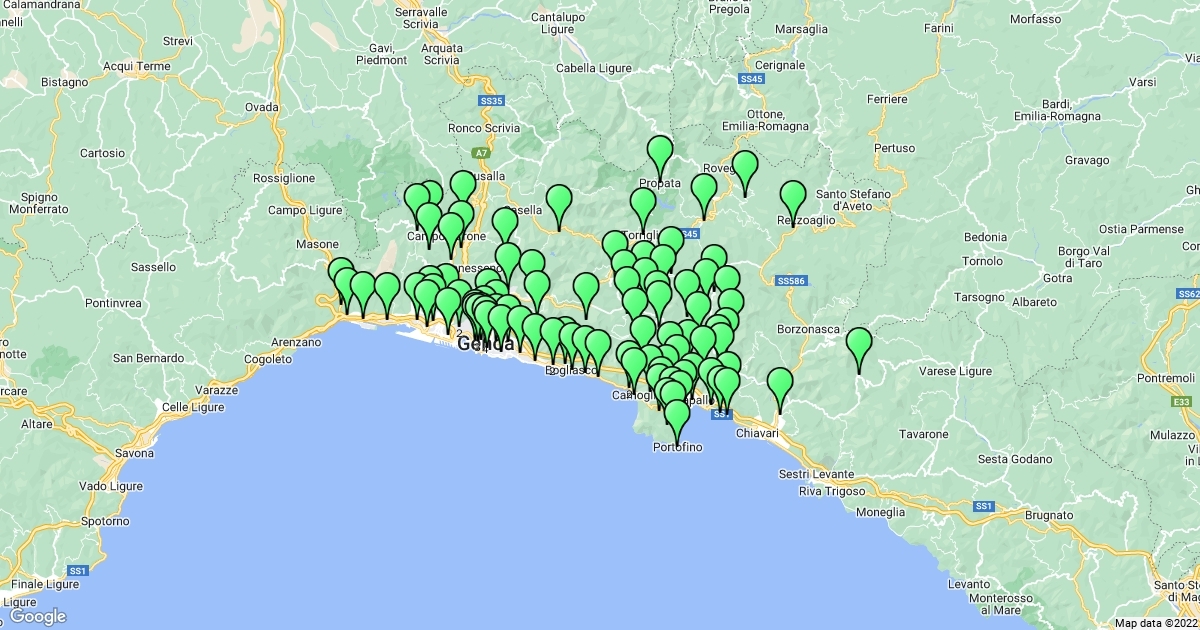Select the Ronco Scrivia label
This screenshot has width=1200, height=630.
coord(485,127)
